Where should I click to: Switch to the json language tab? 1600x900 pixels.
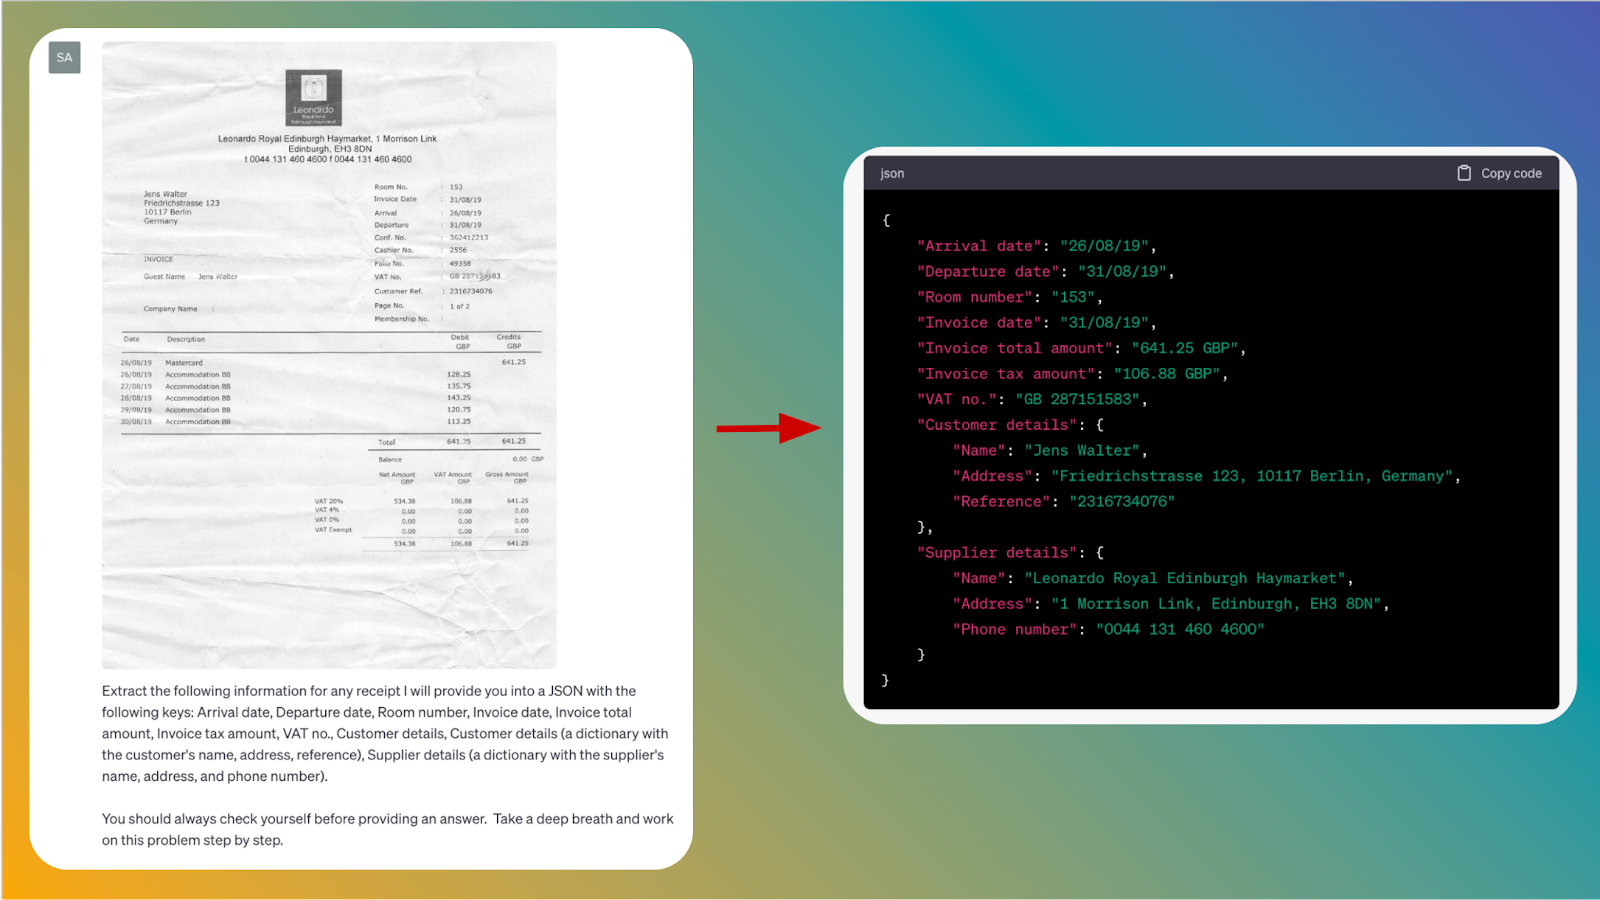pyautogui.click(x=890, y=172)
